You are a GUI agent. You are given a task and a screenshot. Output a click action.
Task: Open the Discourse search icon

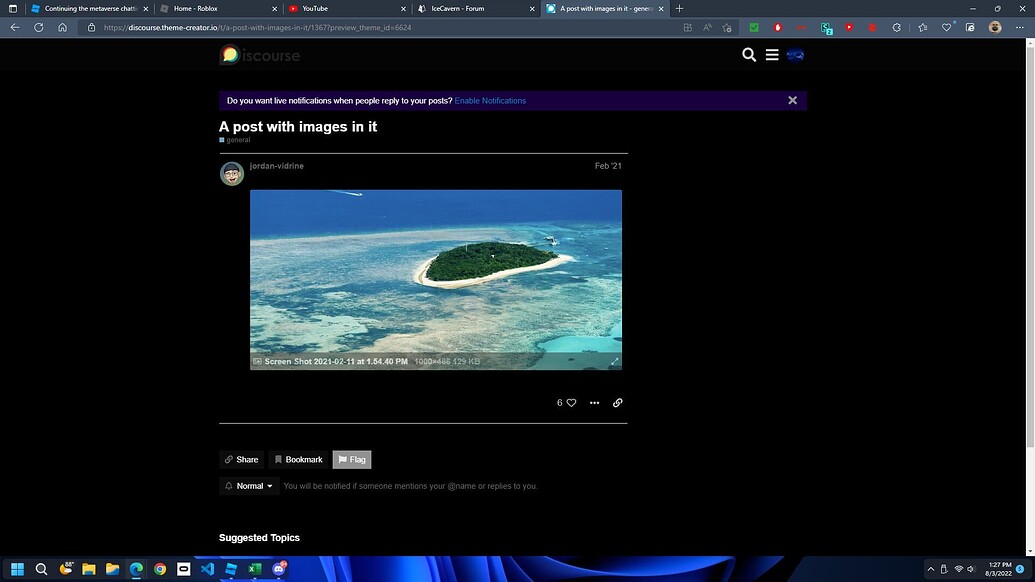pyautogui.click(x=749, y=55)
